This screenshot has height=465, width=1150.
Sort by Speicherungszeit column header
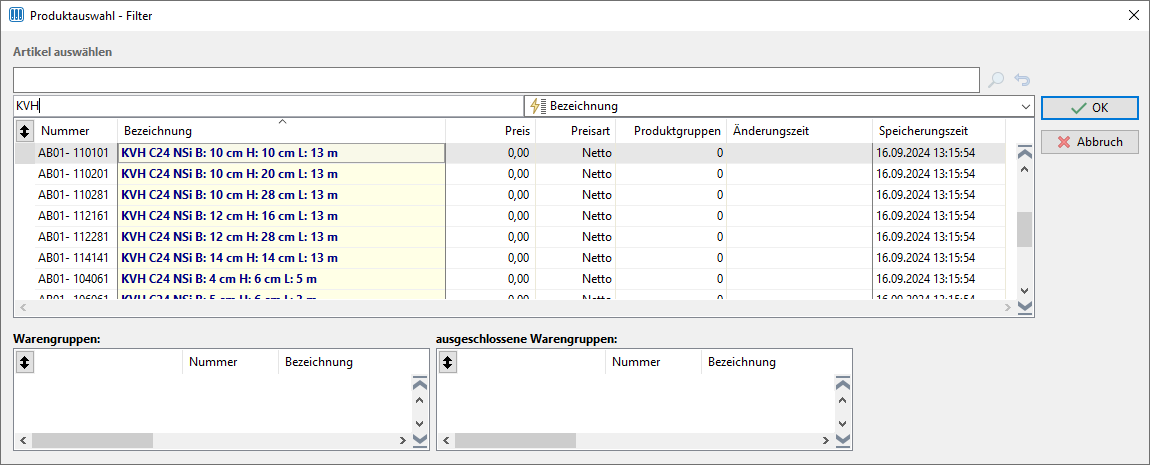pyautogui.click(x=939, y=131)
